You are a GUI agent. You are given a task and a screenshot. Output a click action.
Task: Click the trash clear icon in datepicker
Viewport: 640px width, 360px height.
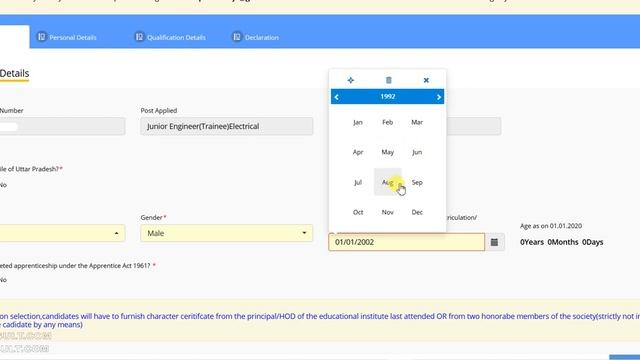coord(389,80)
